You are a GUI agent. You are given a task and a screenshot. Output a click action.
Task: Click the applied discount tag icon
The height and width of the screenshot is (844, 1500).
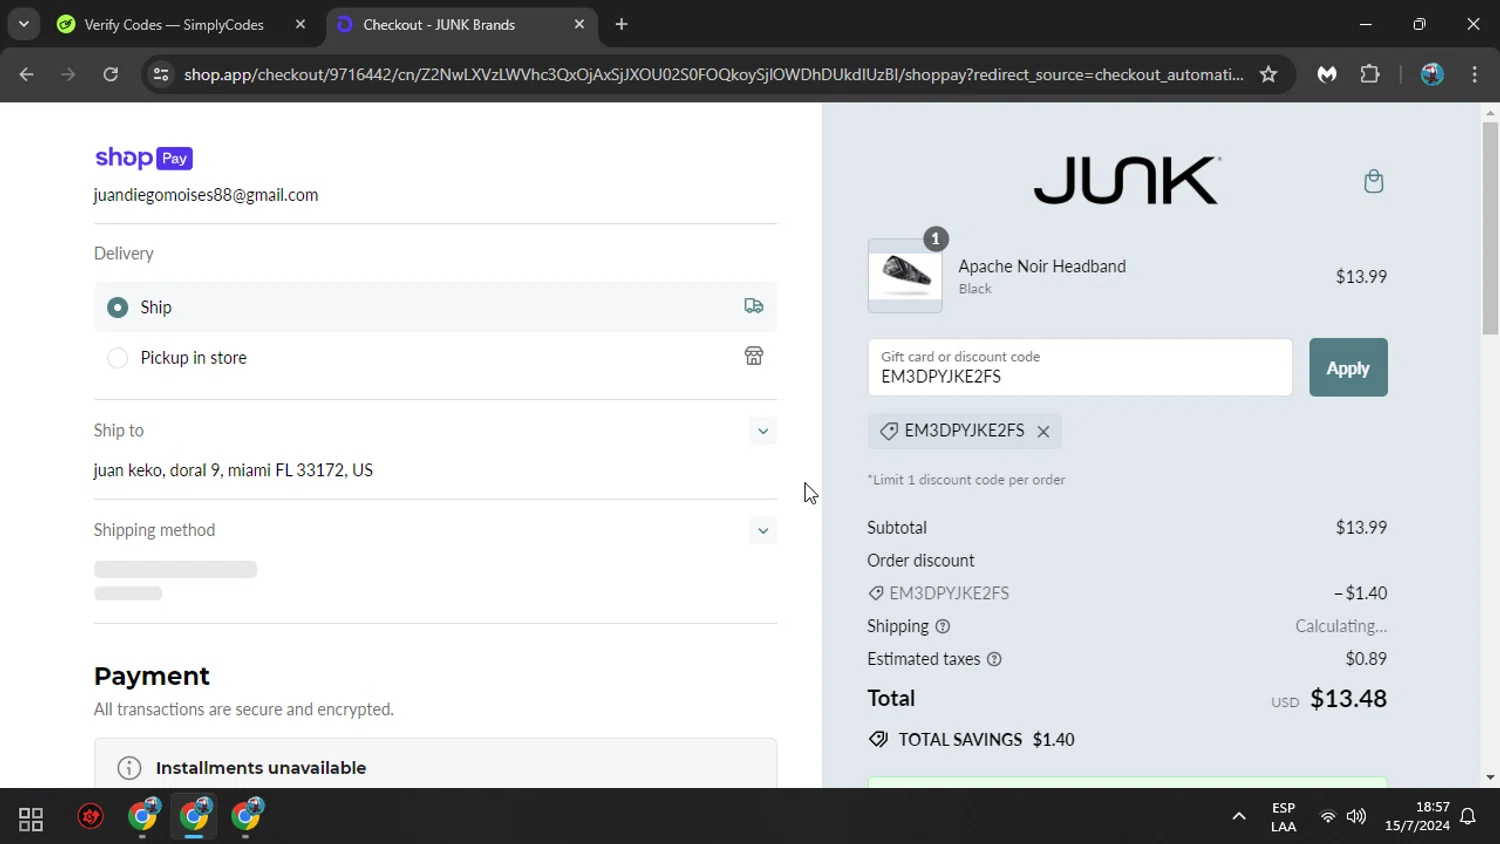(x=888, y=431)
